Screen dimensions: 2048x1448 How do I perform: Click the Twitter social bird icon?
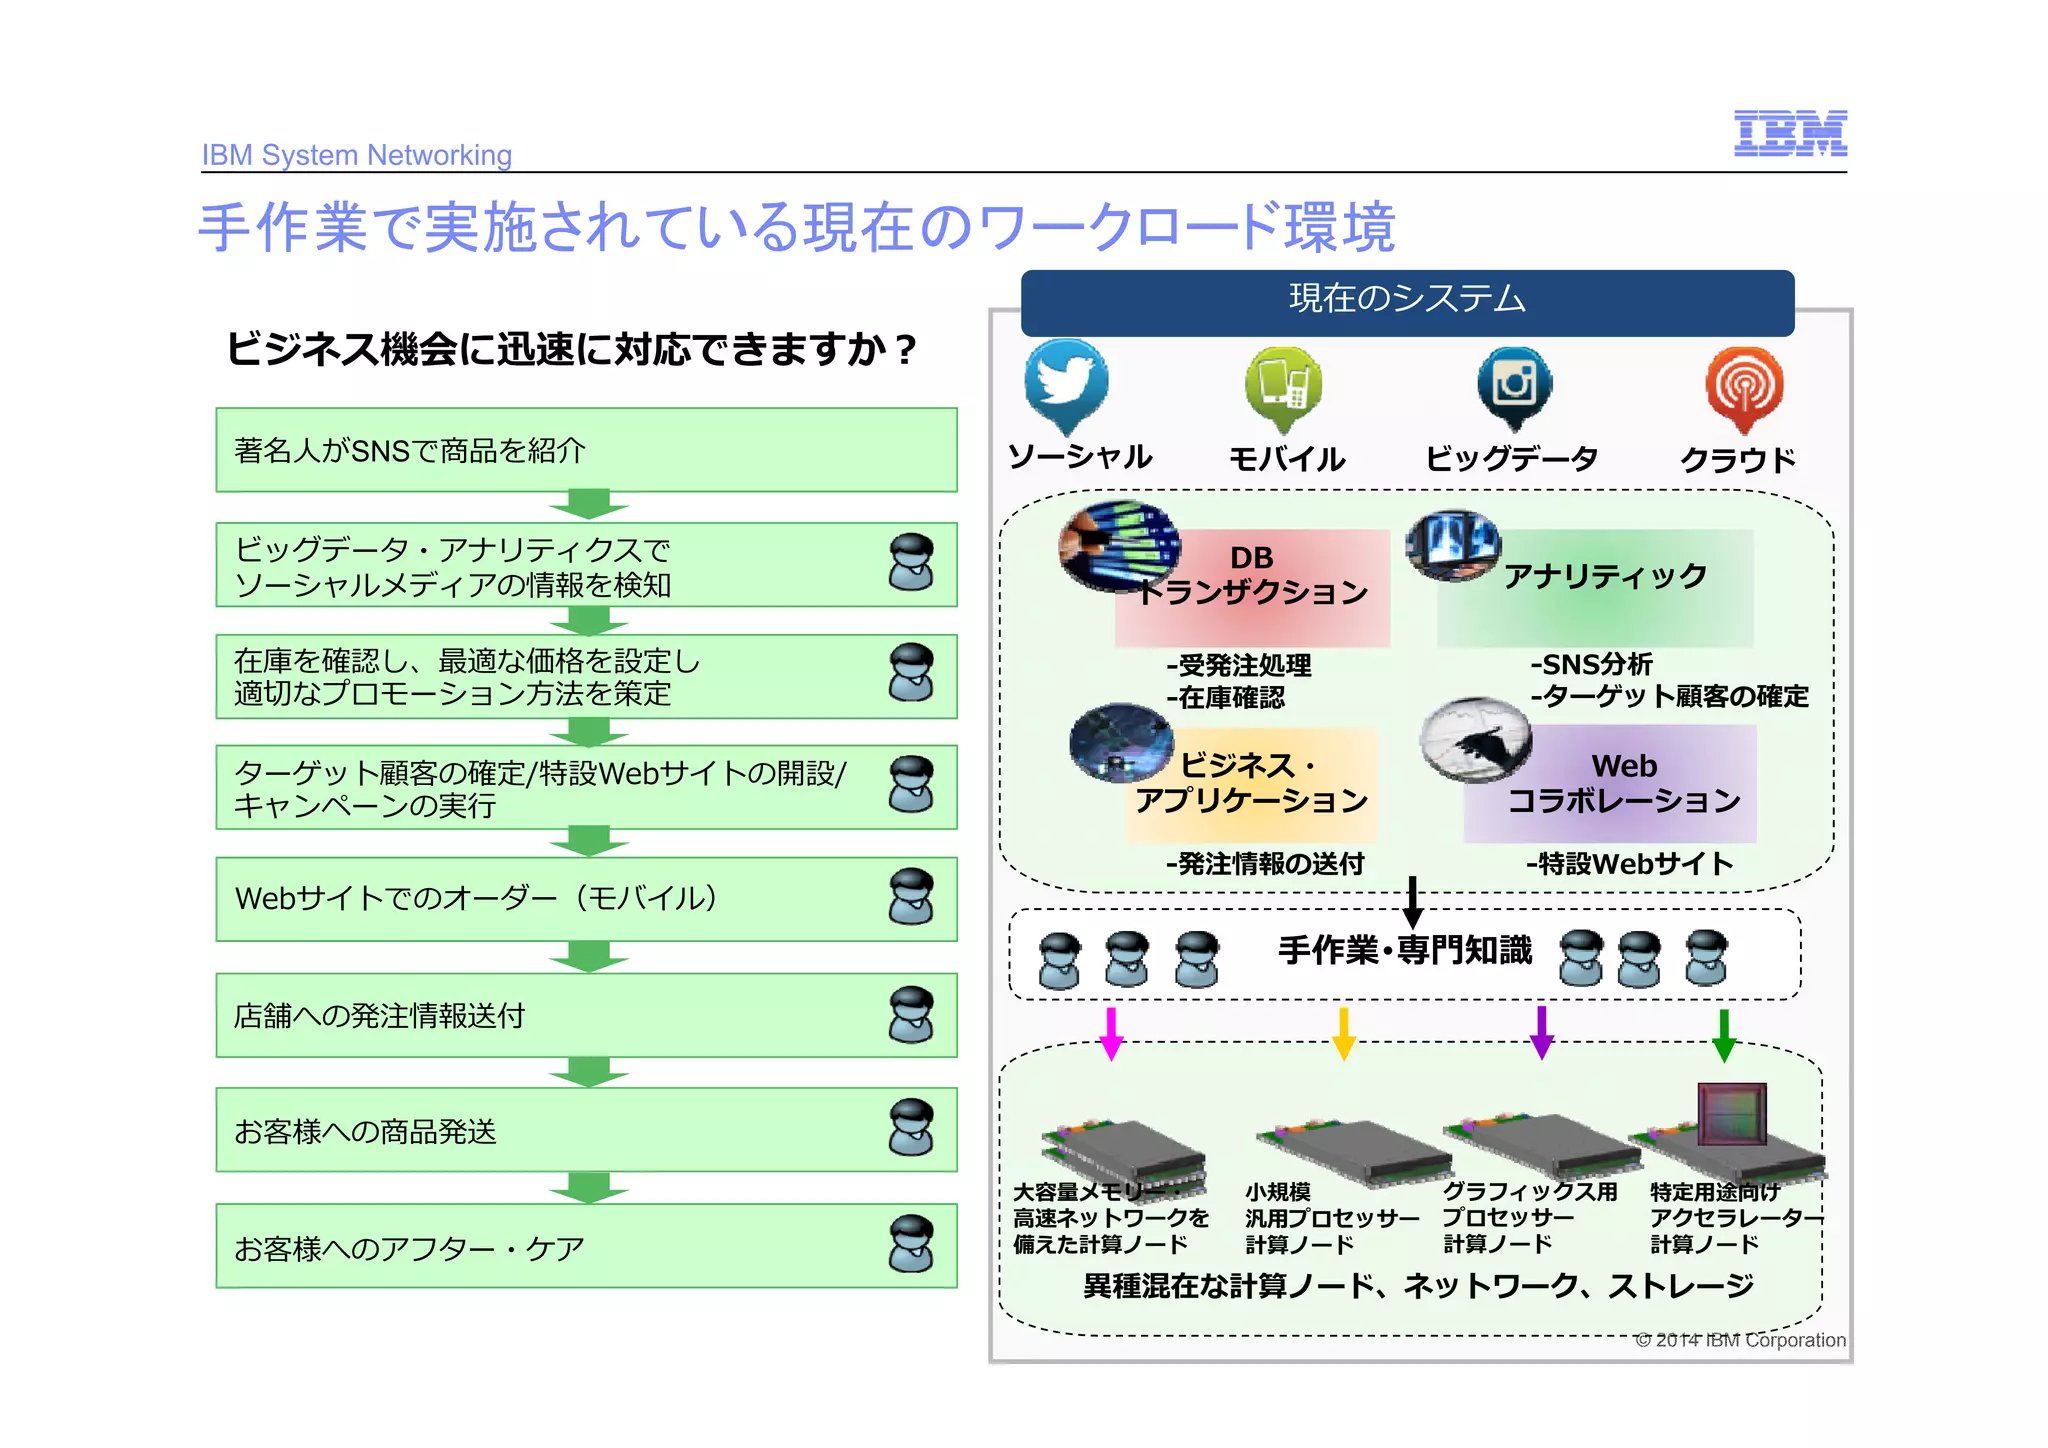coord(1066,383)
